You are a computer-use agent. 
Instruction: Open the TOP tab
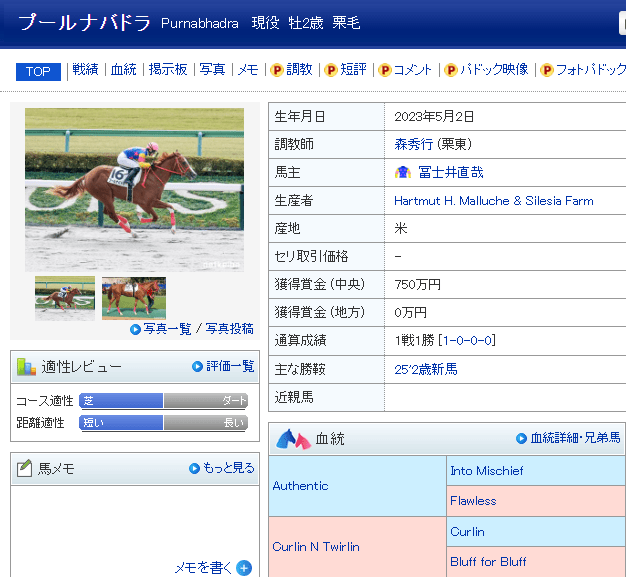[x=38, y=71]
